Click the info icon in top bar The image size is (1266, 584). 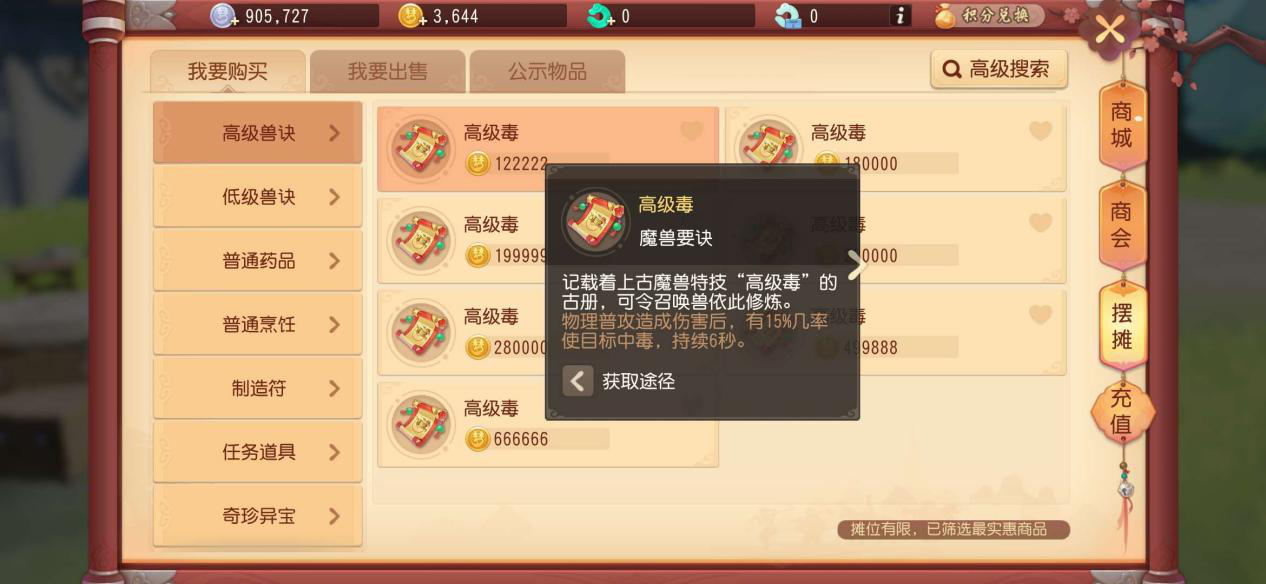pos(900,16)
